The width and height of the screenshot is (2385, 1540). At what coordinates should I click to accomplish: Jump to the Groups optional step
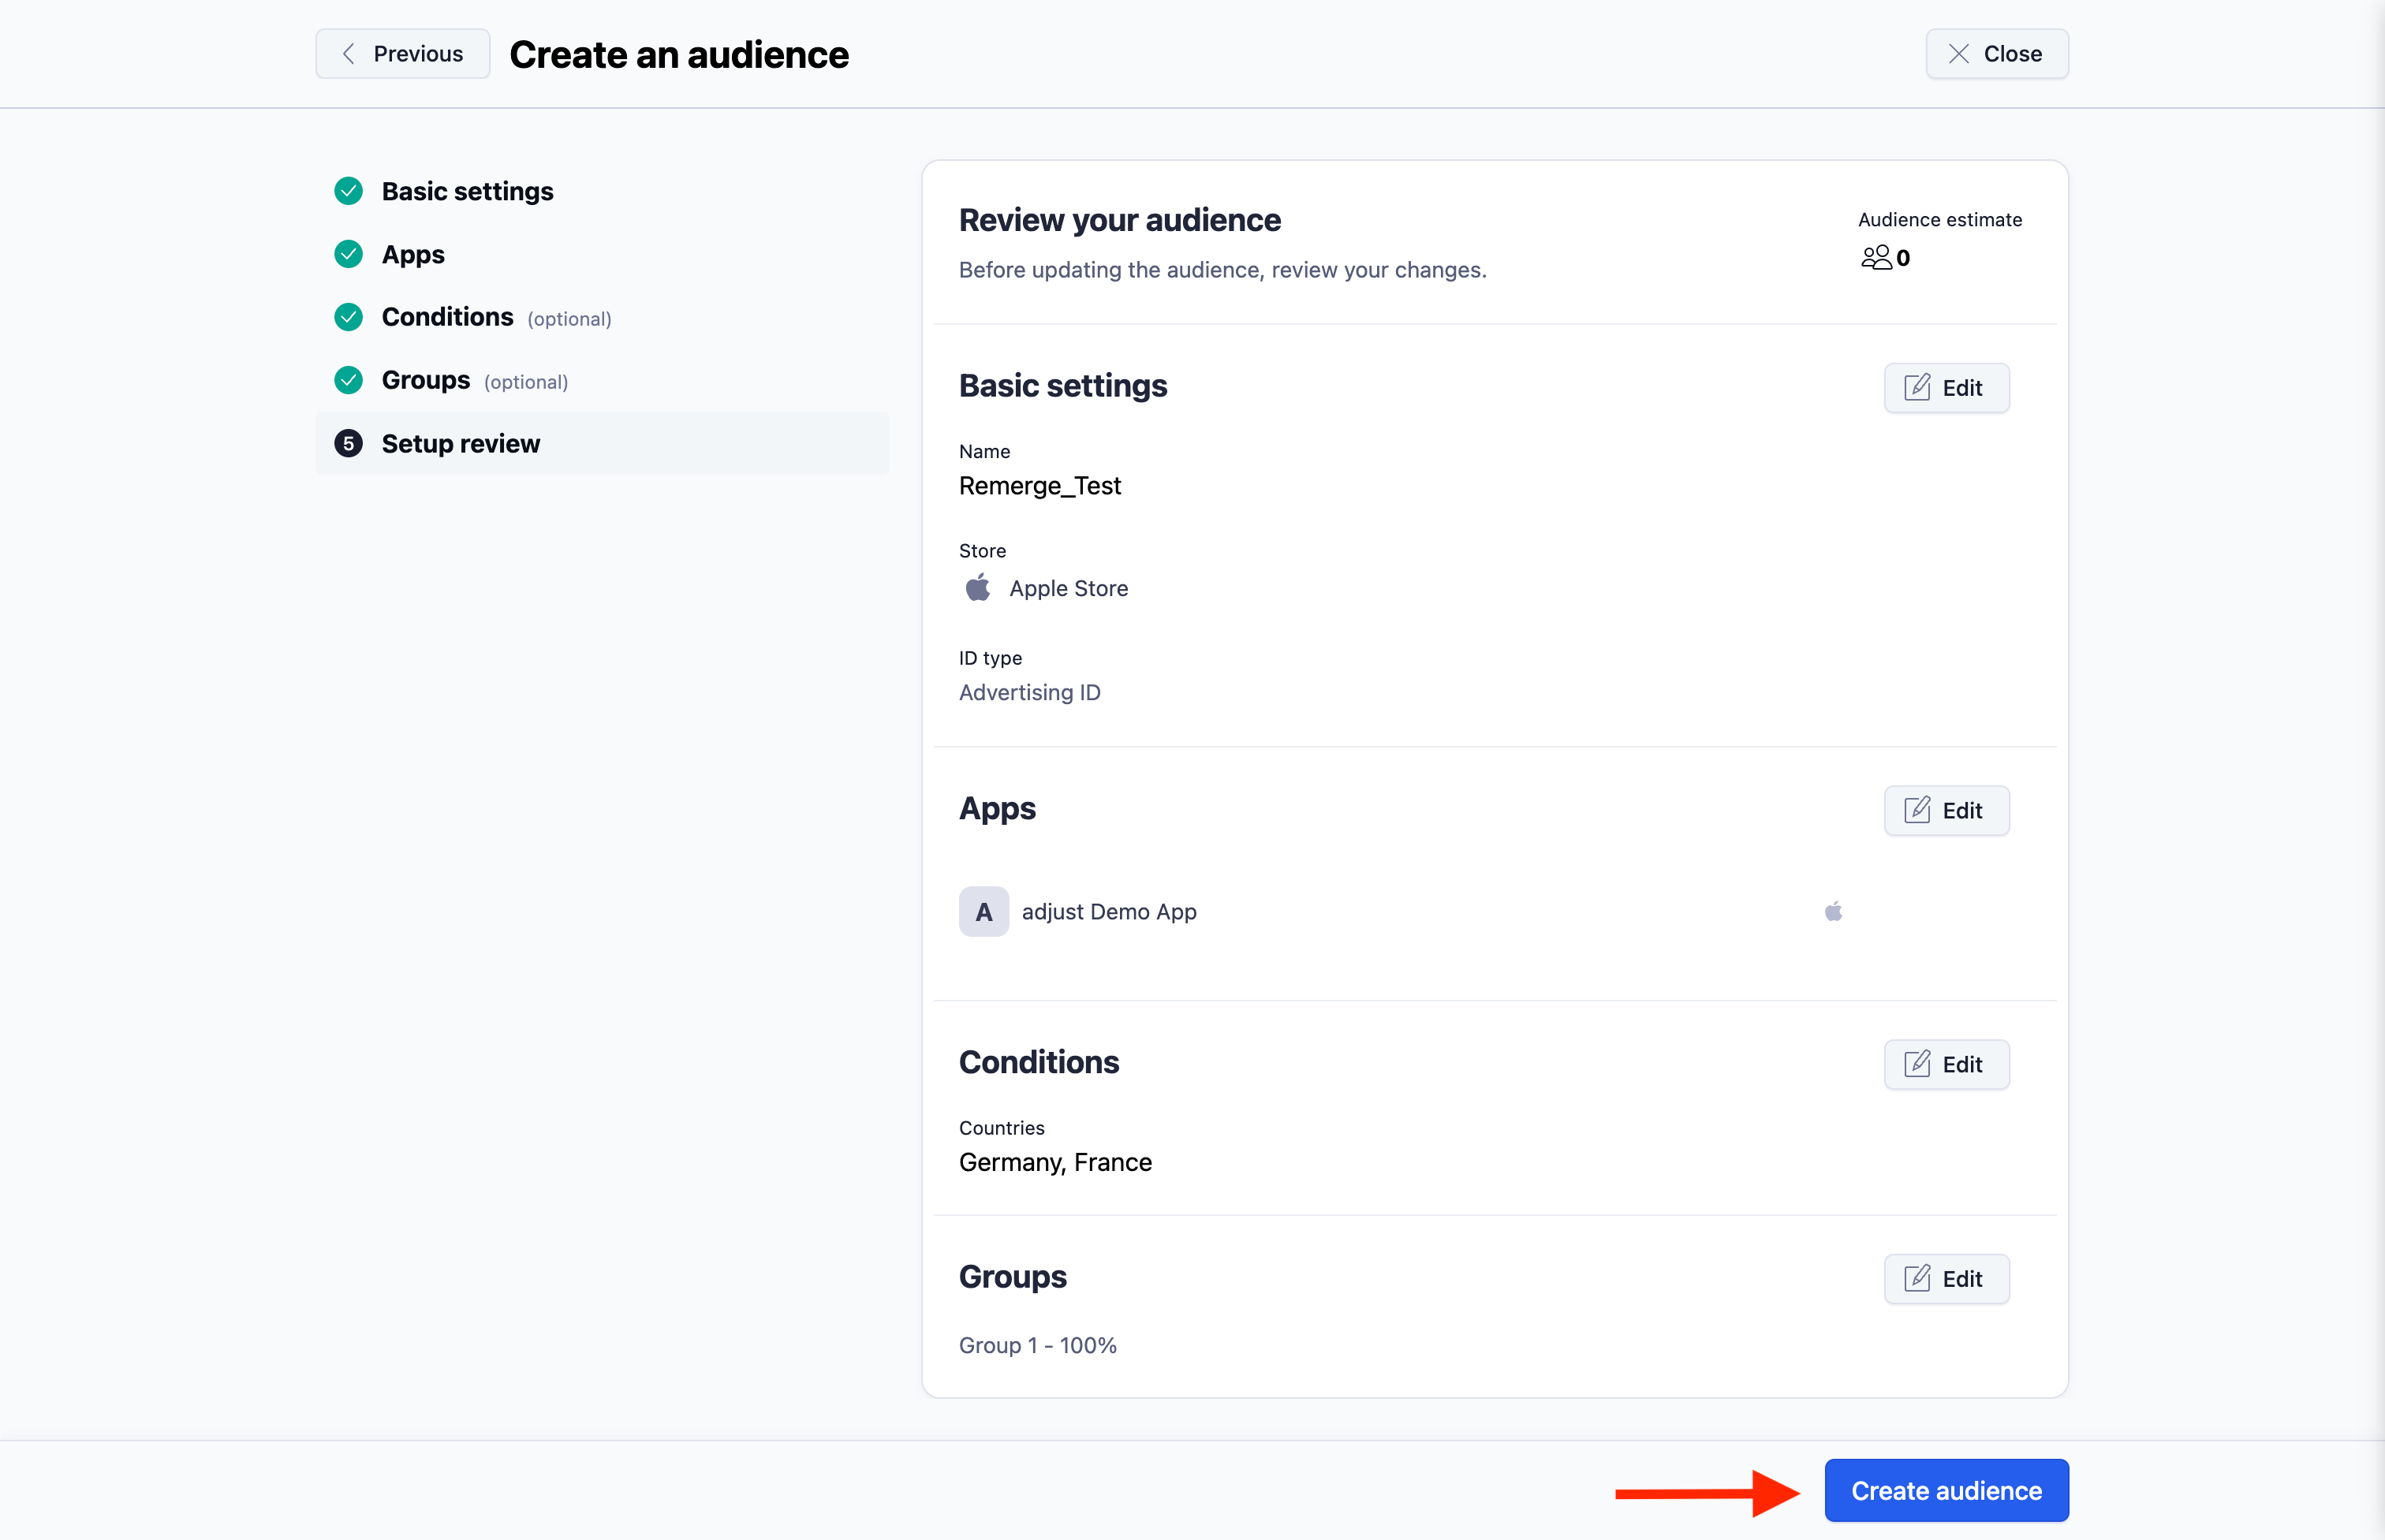click(x=474, y=380)
